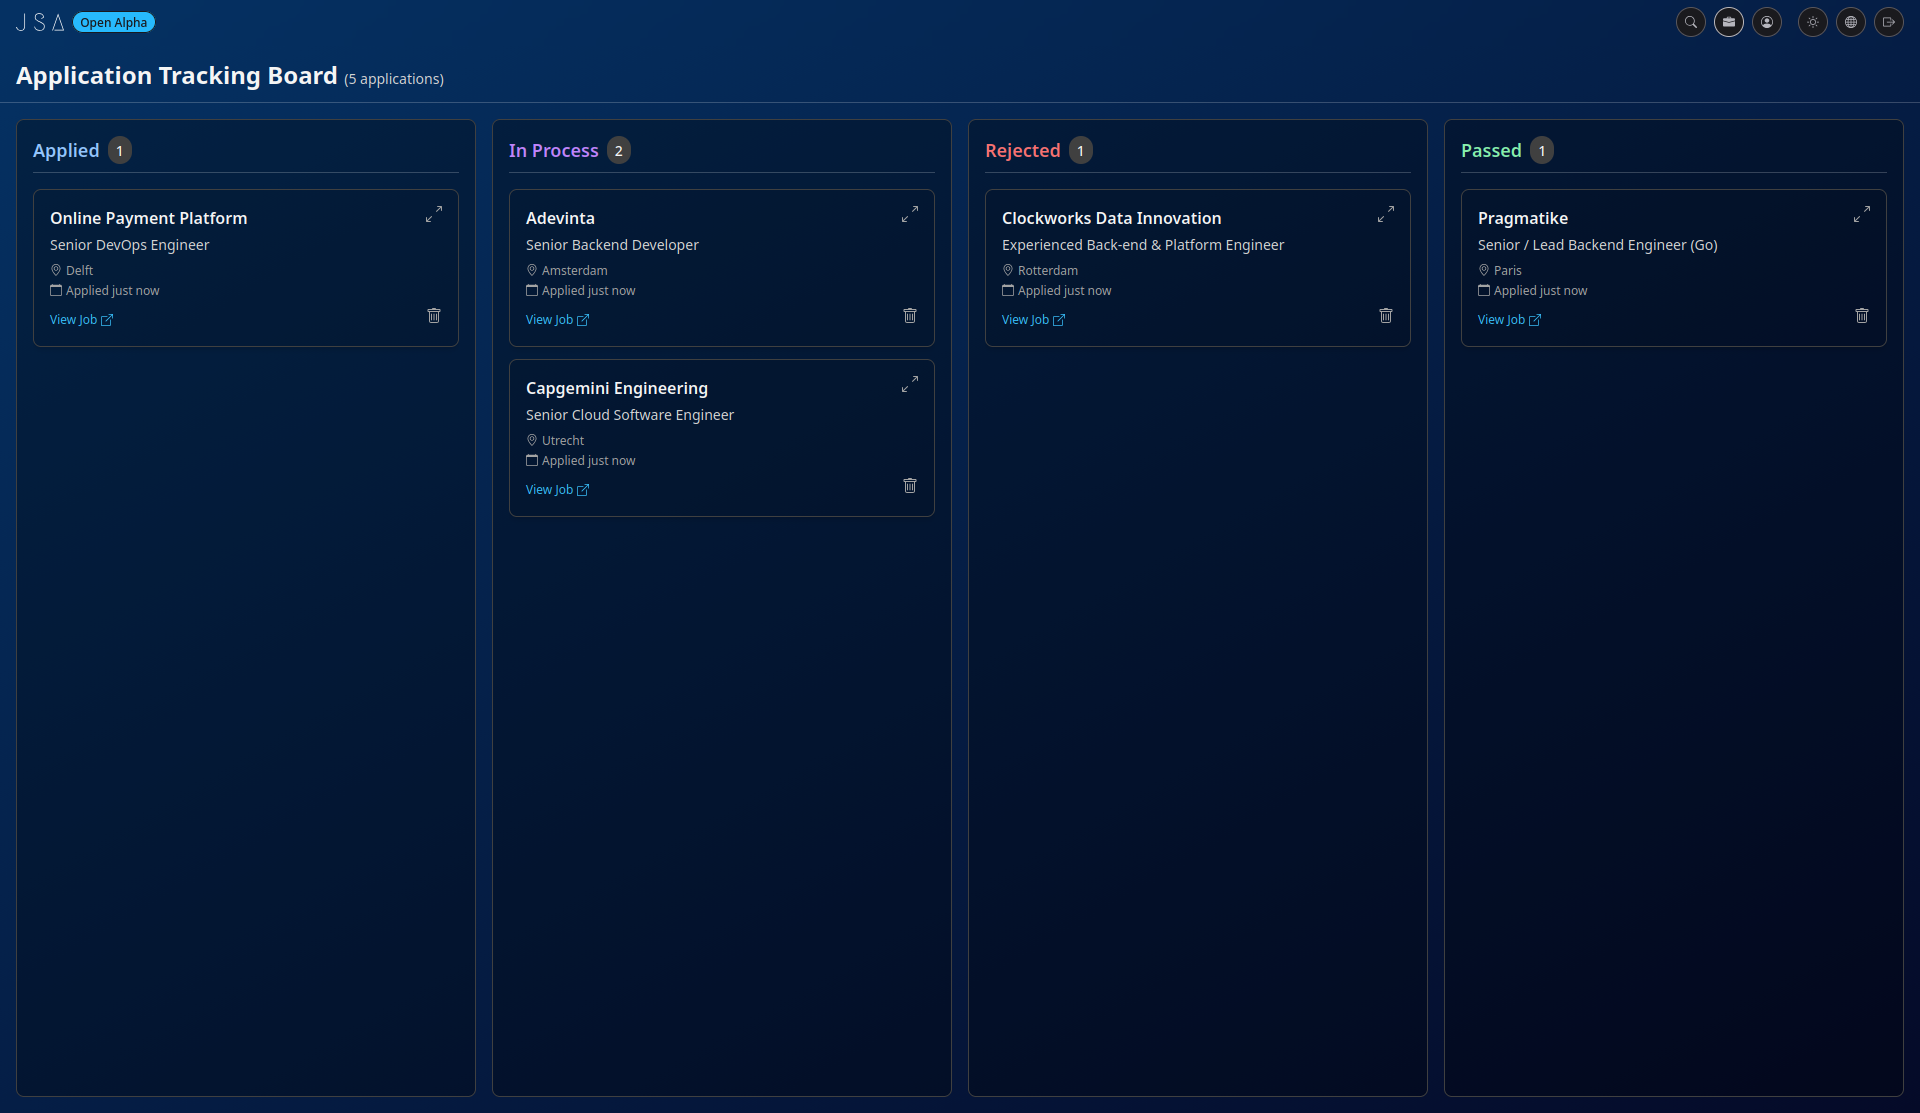The width and height of the screenshot is (1920, 1113).
Task: Click the briefcase applications icon
Action: click(x=1728, y=22)
